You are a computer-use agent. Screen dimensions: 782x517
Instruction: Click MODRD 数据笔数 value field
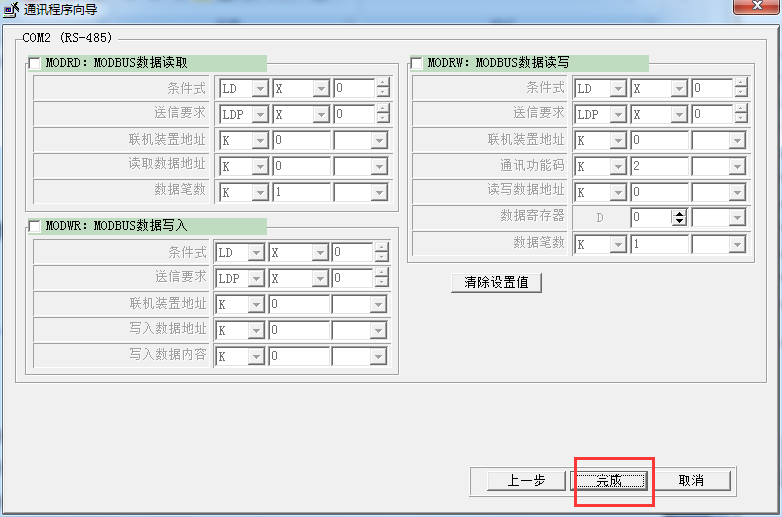point(300,192)
